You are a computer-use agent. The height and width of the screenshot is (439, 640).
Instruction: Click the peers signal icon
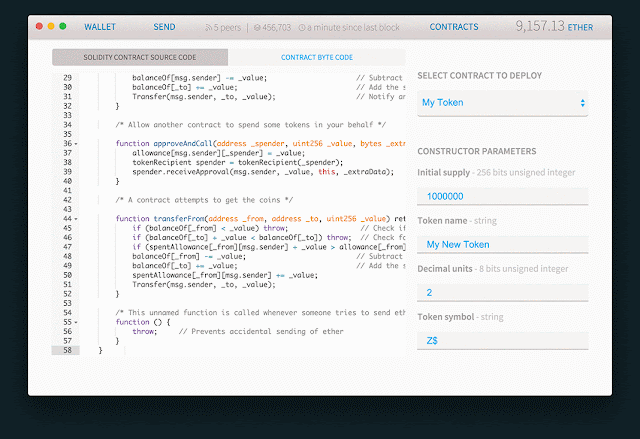(208, 28)
